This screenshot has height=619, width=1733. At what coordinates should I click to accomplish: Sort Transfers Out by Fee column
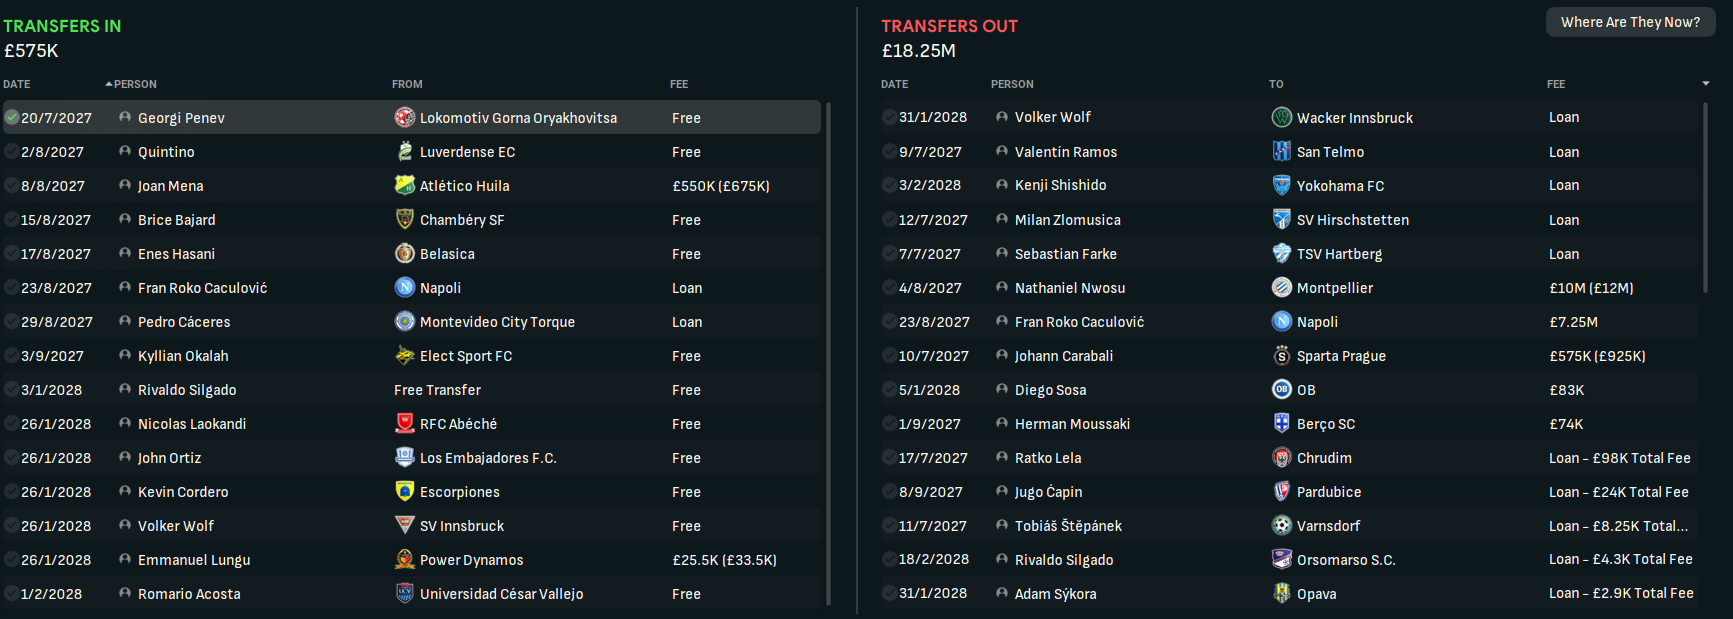[1556, 84]
